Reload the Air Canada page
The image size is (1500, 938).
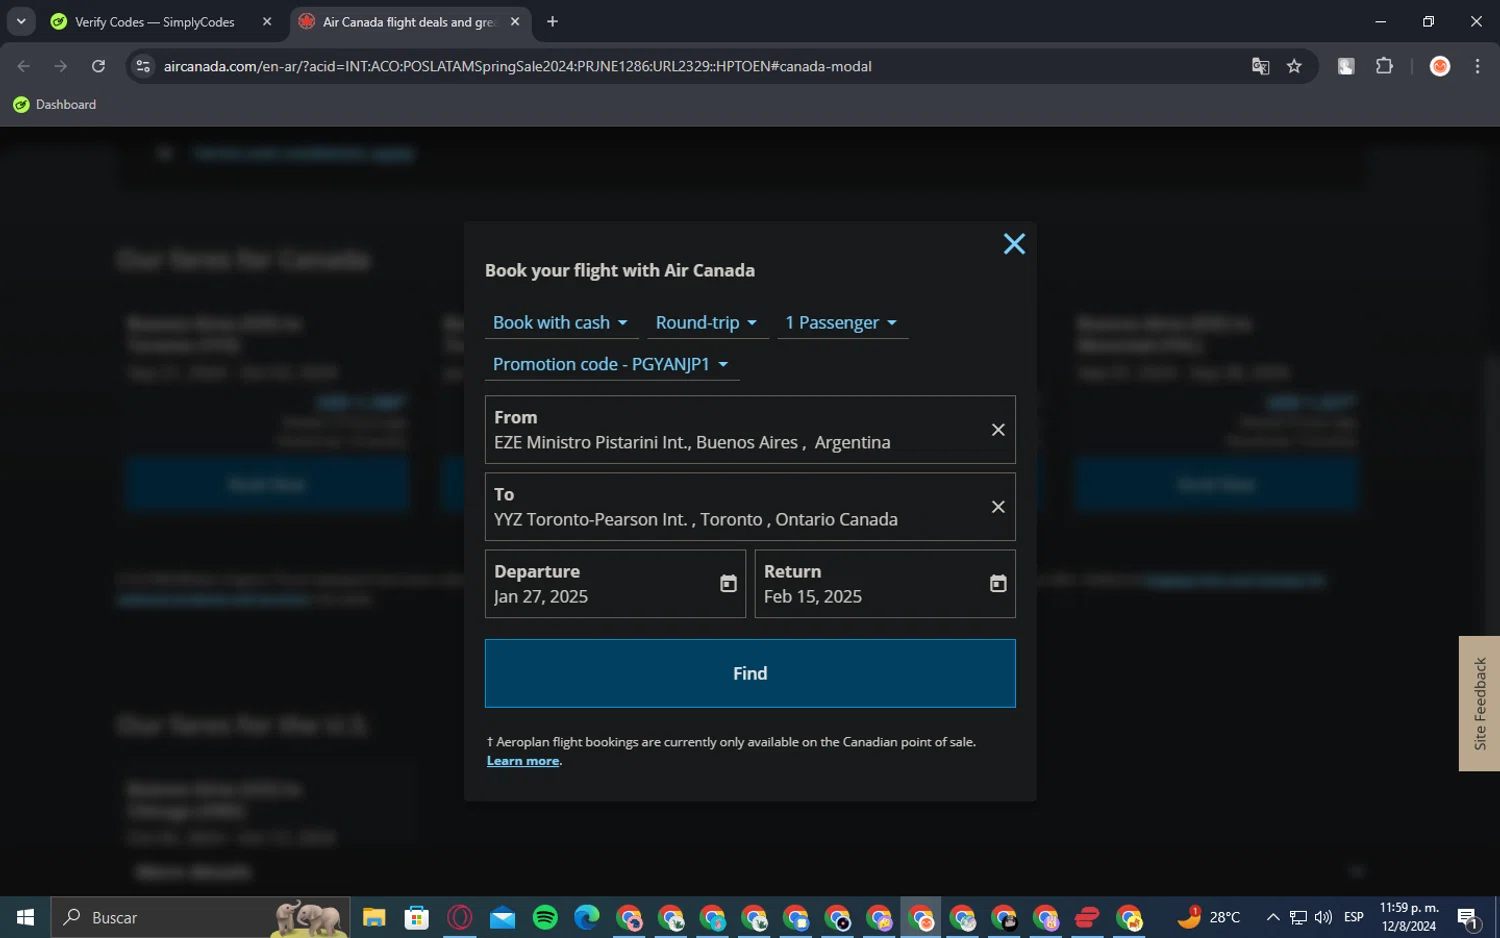point(98,66)
